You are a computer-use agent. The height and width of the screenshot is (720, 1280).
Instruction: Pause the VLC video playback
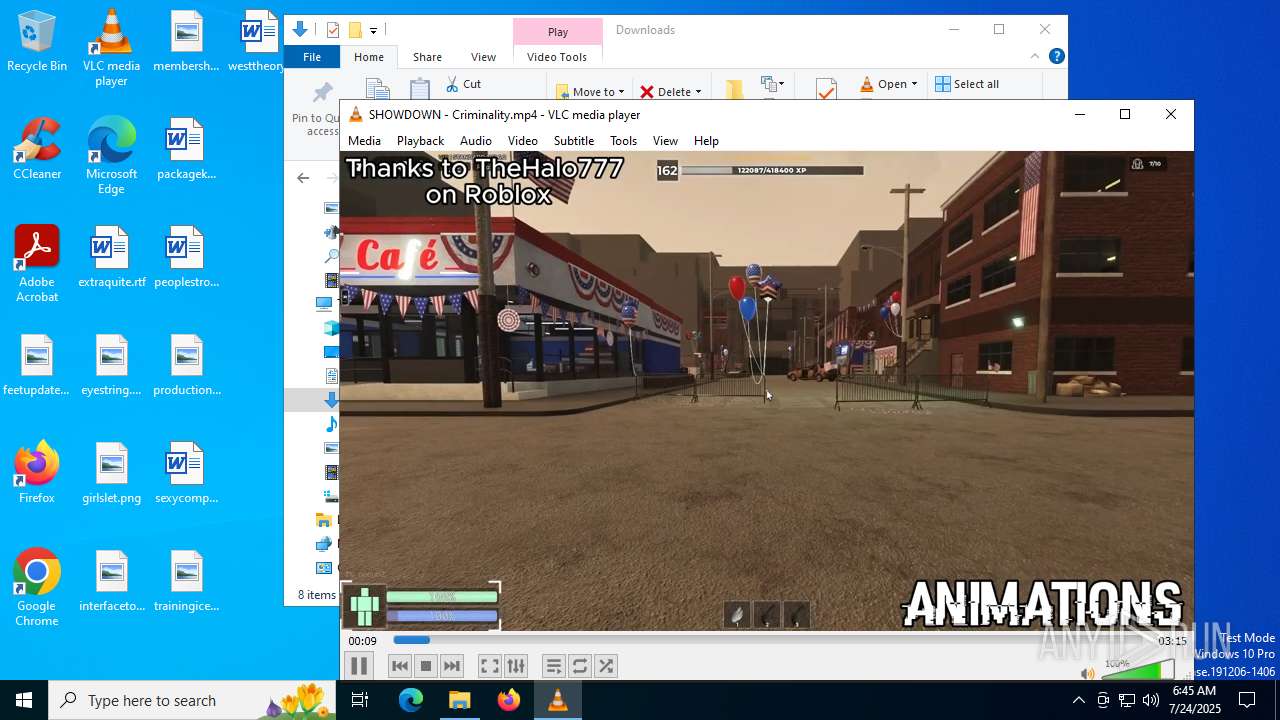coord(359,666)
